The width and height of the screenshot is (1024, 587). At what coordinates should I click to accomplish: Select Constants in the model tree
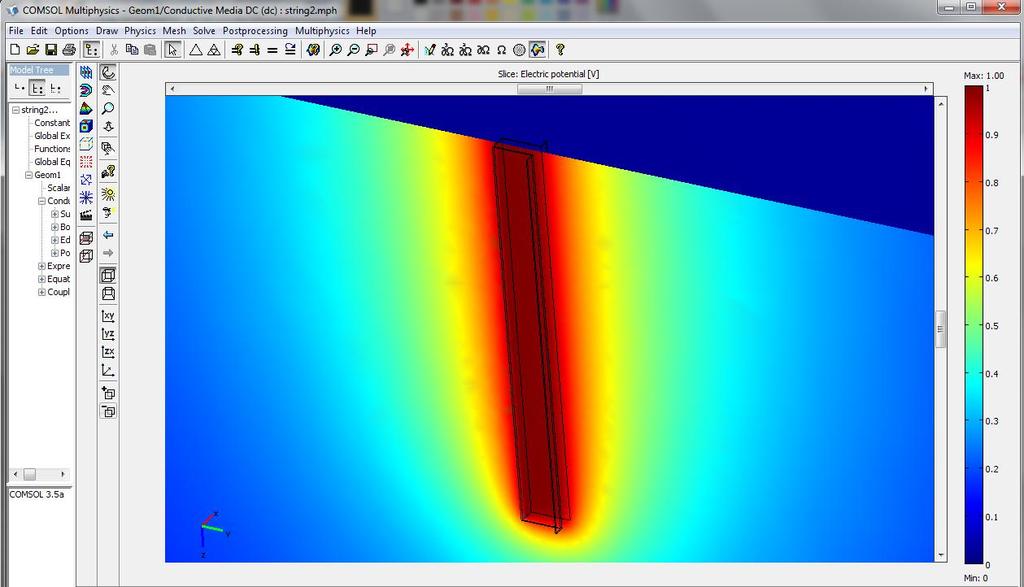pyautogui.click(x=52, y=123)
